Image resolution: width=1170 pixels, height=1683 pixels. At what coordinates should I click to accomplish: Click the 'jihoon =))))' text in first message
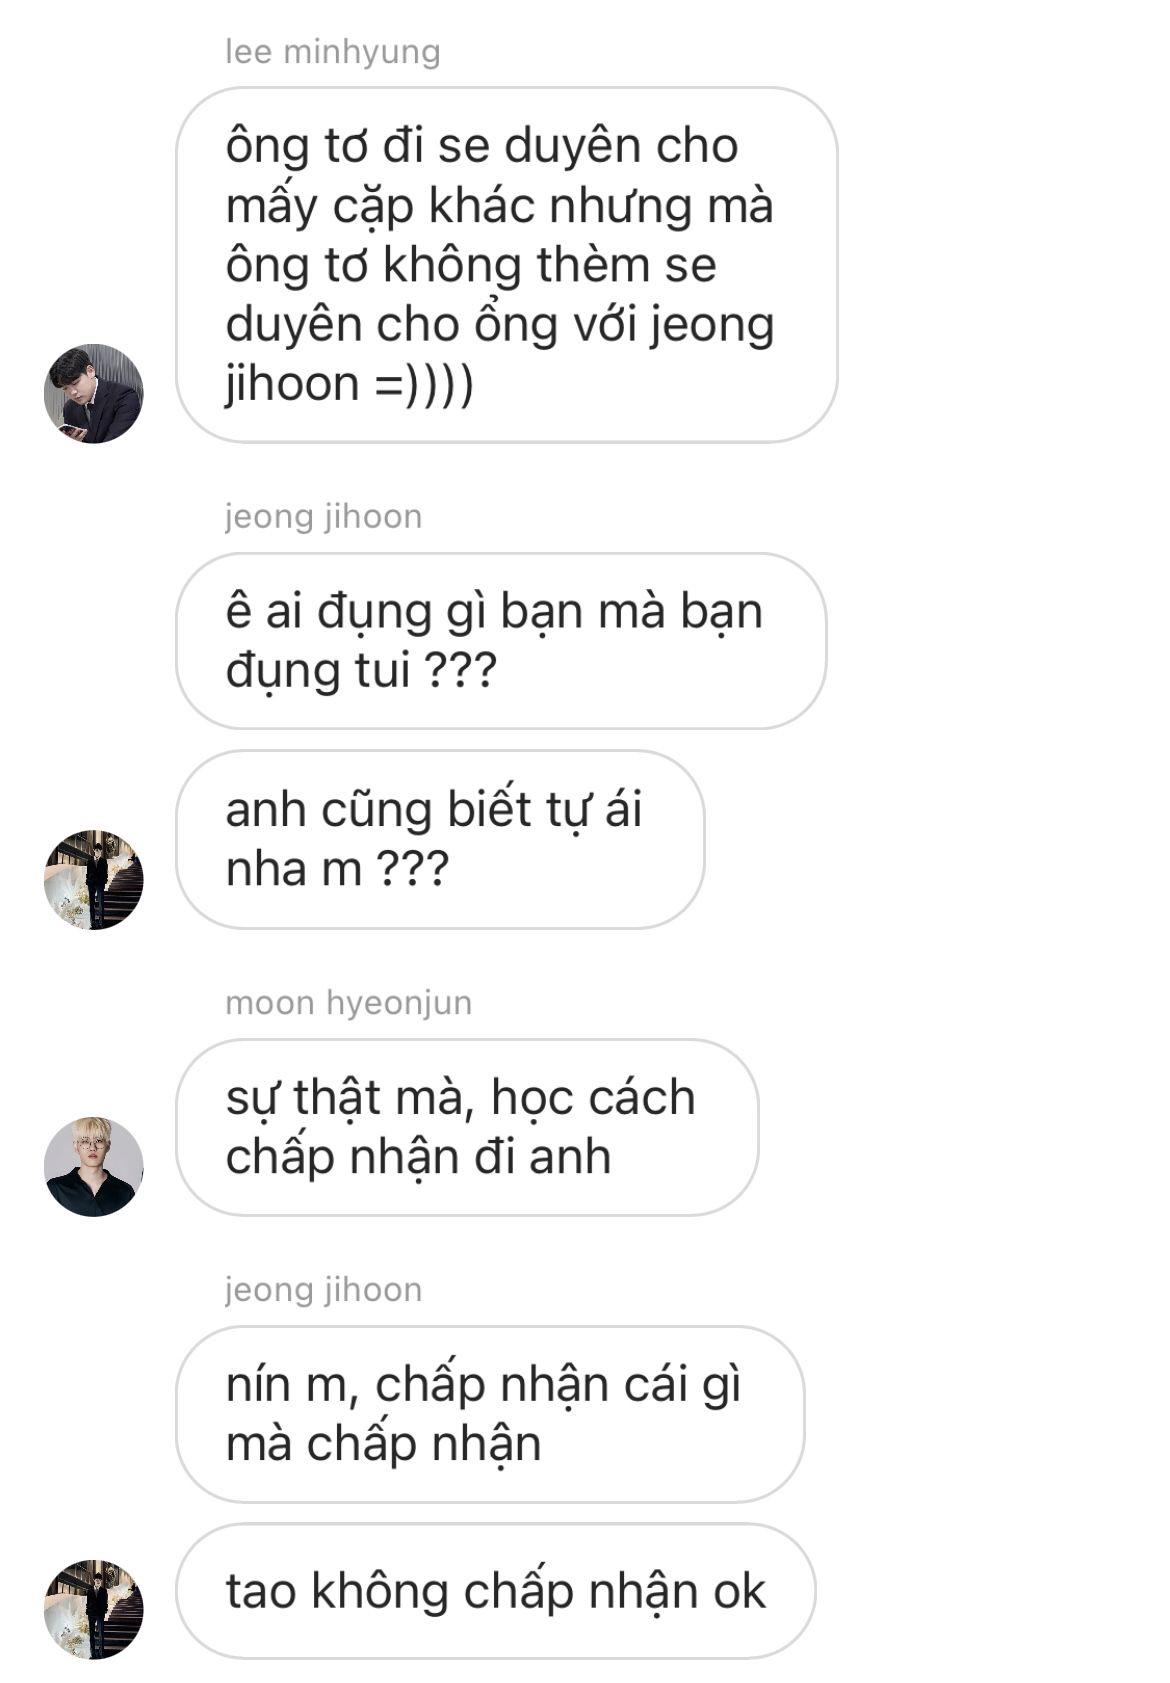coord(350,384)
